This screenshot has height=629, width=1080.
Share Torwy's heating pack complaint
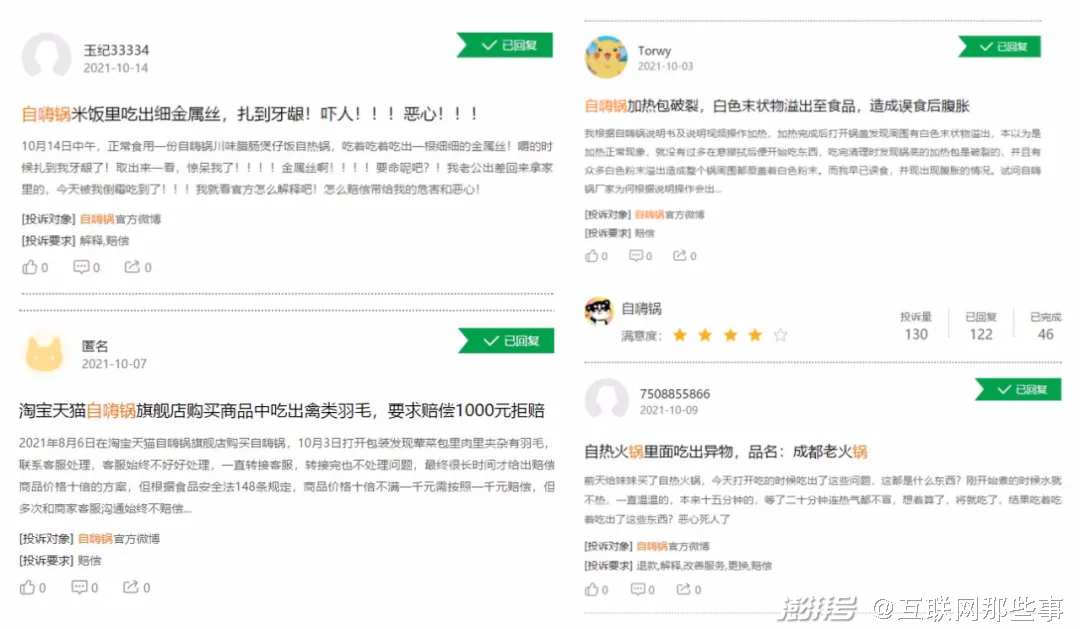click(680, 256)
